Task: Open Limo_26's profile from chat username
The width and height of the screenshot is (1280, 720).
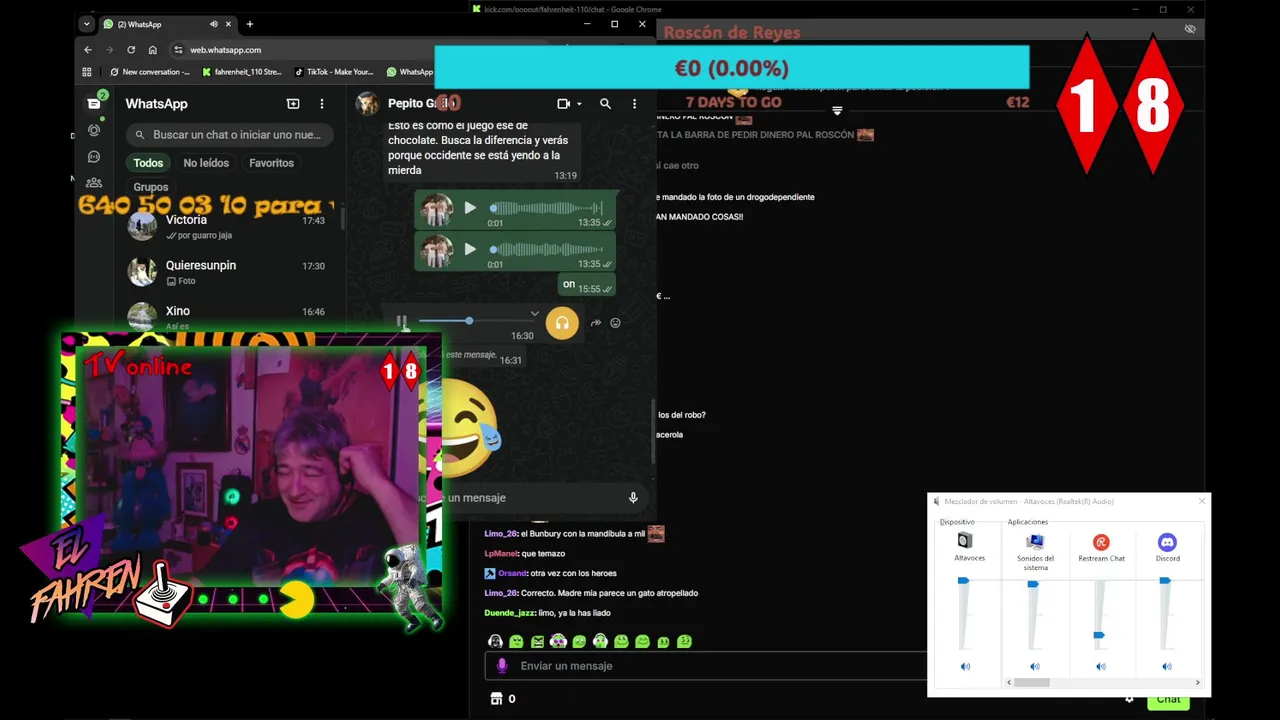Action: (501, 534)
